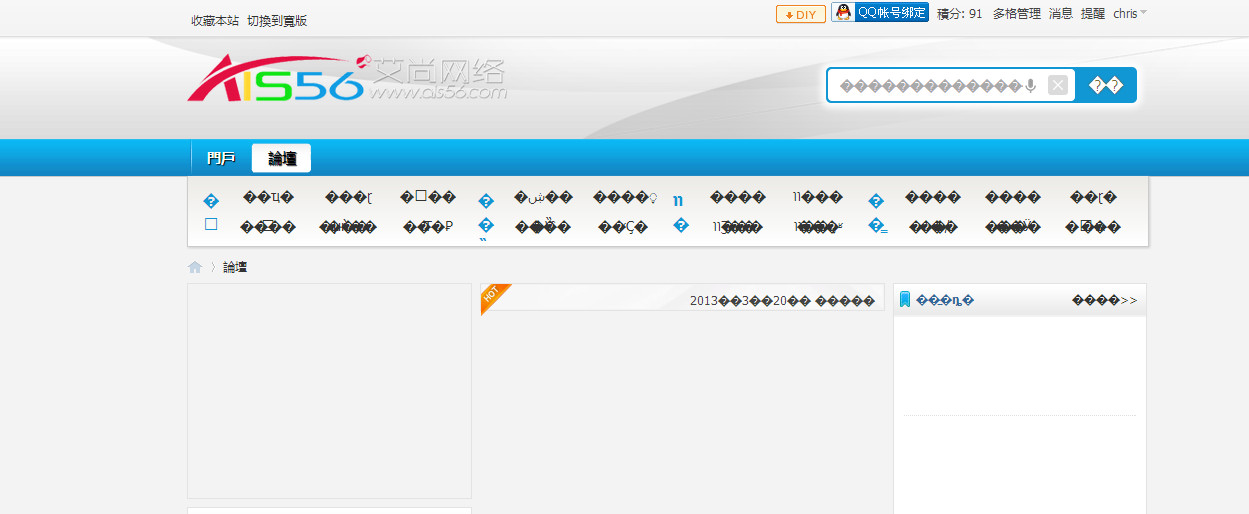Click 收藏本站 bookmark site link

coord(215,20)
